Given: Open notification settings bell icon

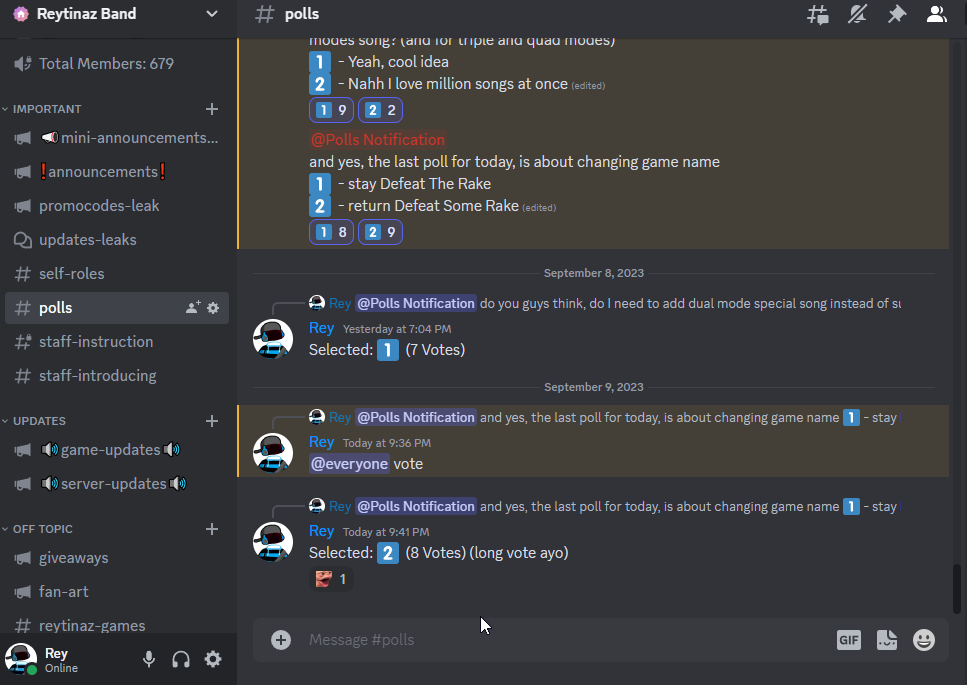Looking at the screenshot, I should click(x=857, y=14).
